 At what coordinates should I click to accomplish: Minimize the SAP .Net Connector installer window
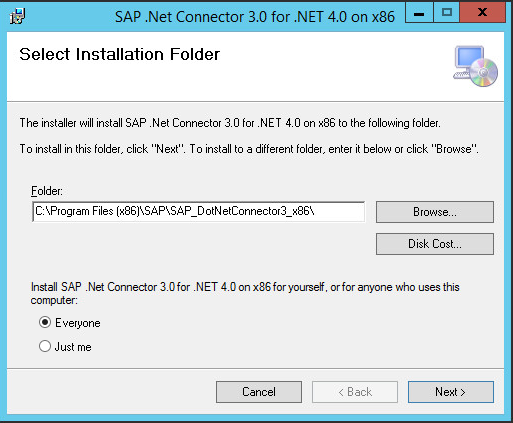pyautogui.click(x=419, y=13)
